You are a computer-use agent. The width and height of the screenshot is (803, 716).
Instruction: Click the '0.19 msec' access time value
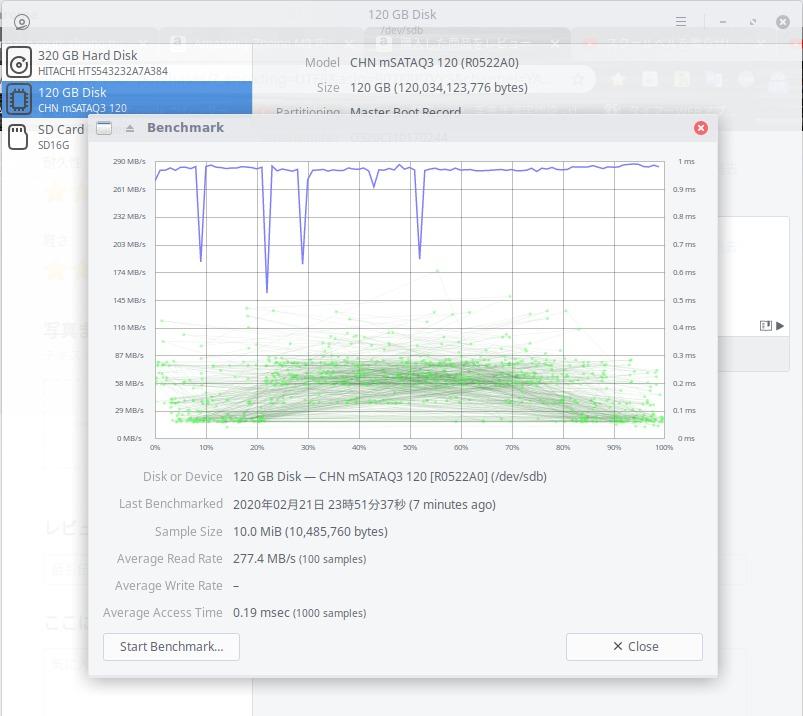(x=261, y=613)
